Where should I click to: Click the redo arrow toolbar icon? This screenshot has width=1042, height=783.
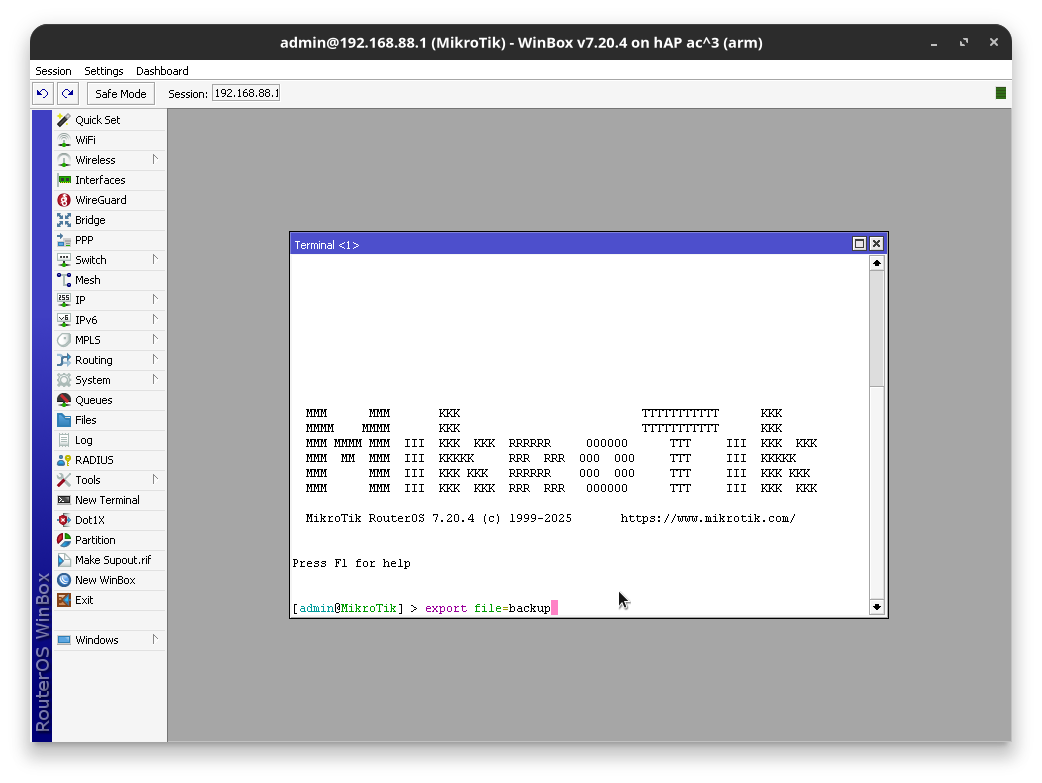click(x=67, y=93)
